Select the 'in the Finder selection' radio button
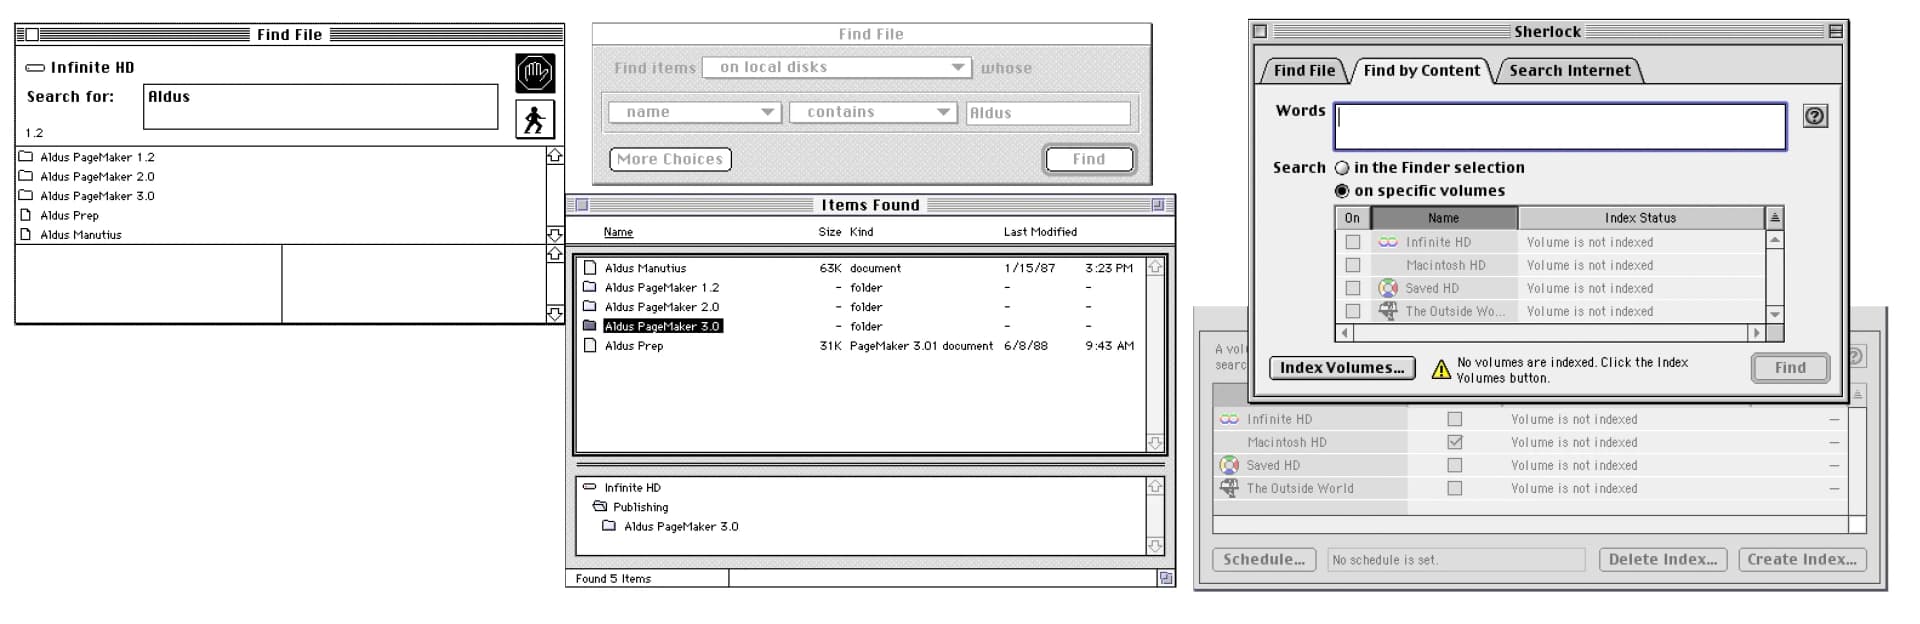The width and height of the screenshot is (1920, 624). pos(1342,168)
